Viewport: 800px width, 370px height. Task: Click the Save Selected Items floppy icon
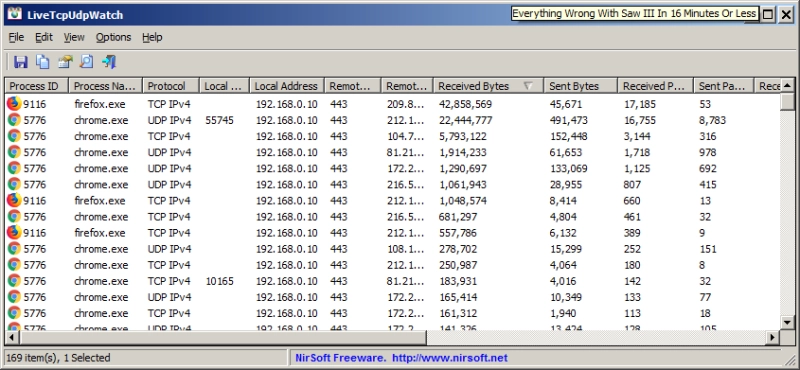click(21, 62)
